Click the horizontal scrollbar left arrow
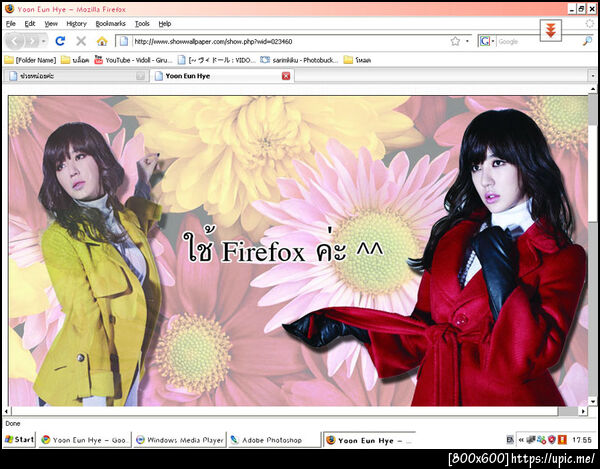 click(7, 411)
